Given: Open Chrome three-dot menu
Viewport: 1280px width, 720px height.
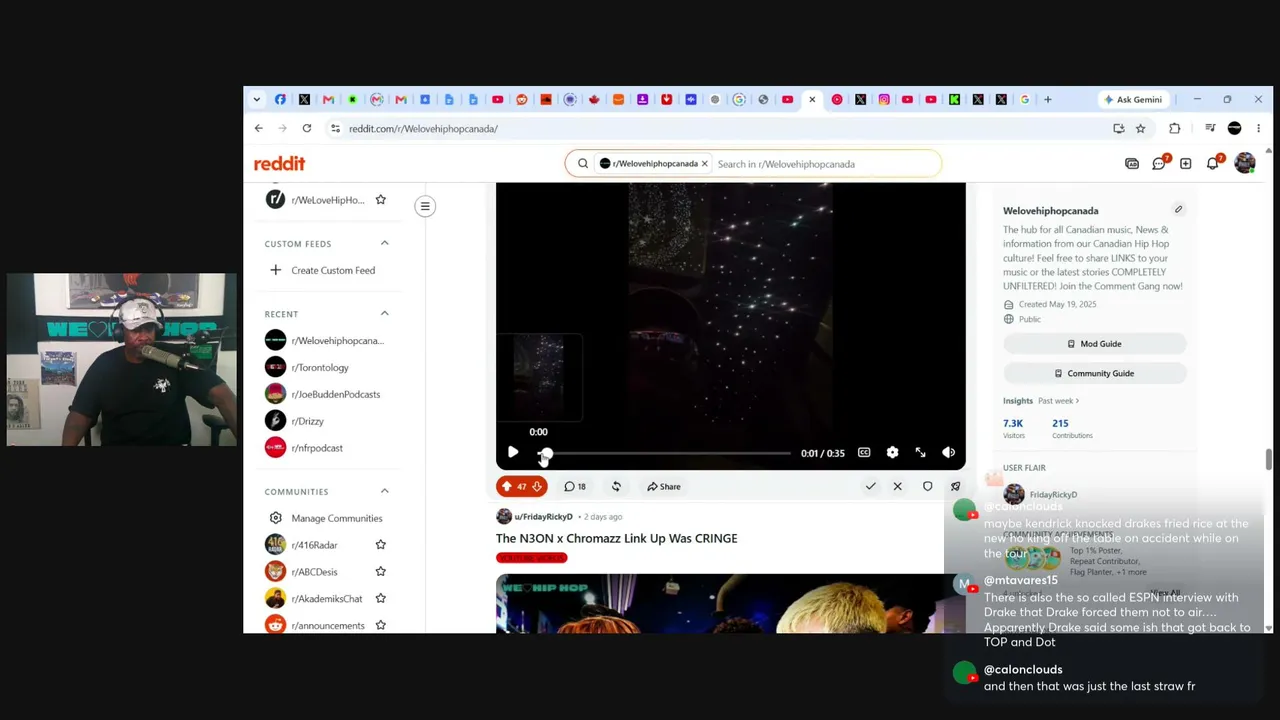Looking at the screenshot, I should (1258, 128).
